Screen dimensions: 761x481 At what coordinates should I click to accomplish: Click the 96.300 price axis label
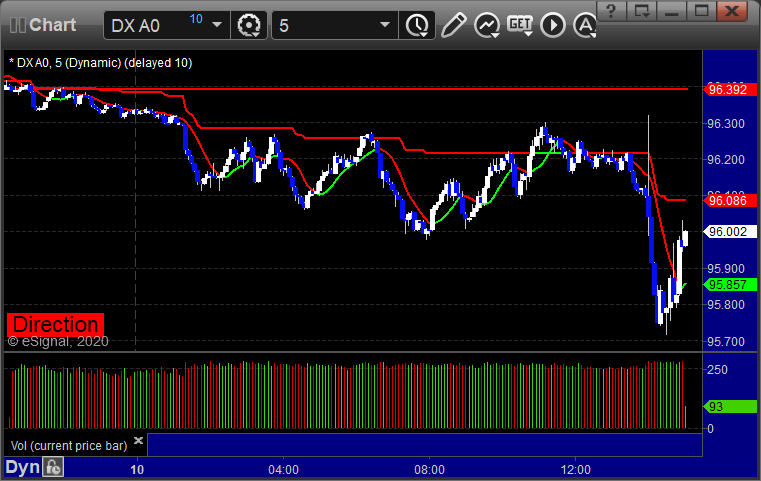click(x=726, y=124)
